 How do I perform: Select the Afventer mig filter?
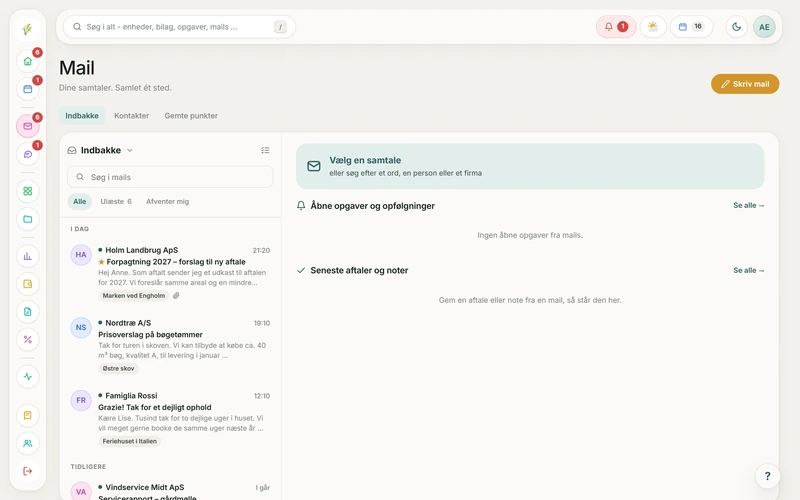click(167, 202)
